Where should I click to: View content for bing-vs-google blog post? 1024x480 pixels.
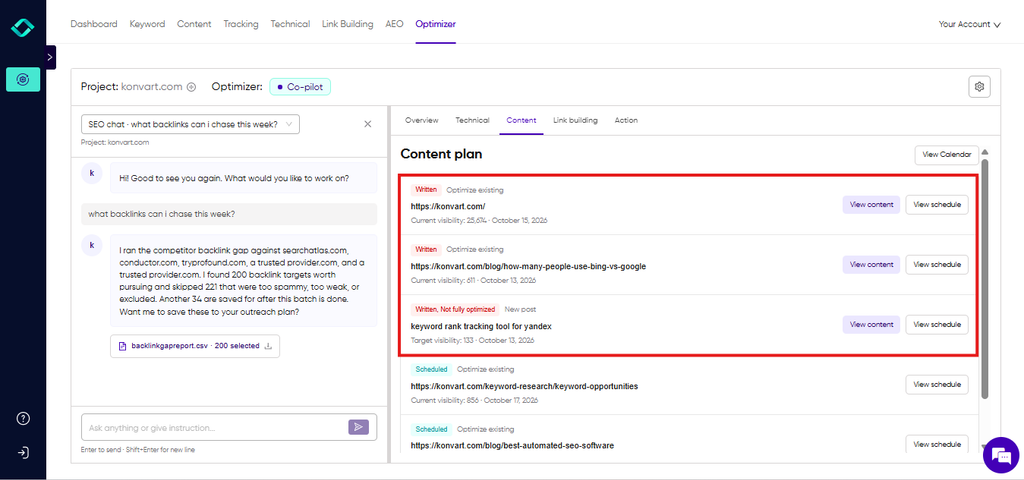pyautogui.click(x=871, y=264)
